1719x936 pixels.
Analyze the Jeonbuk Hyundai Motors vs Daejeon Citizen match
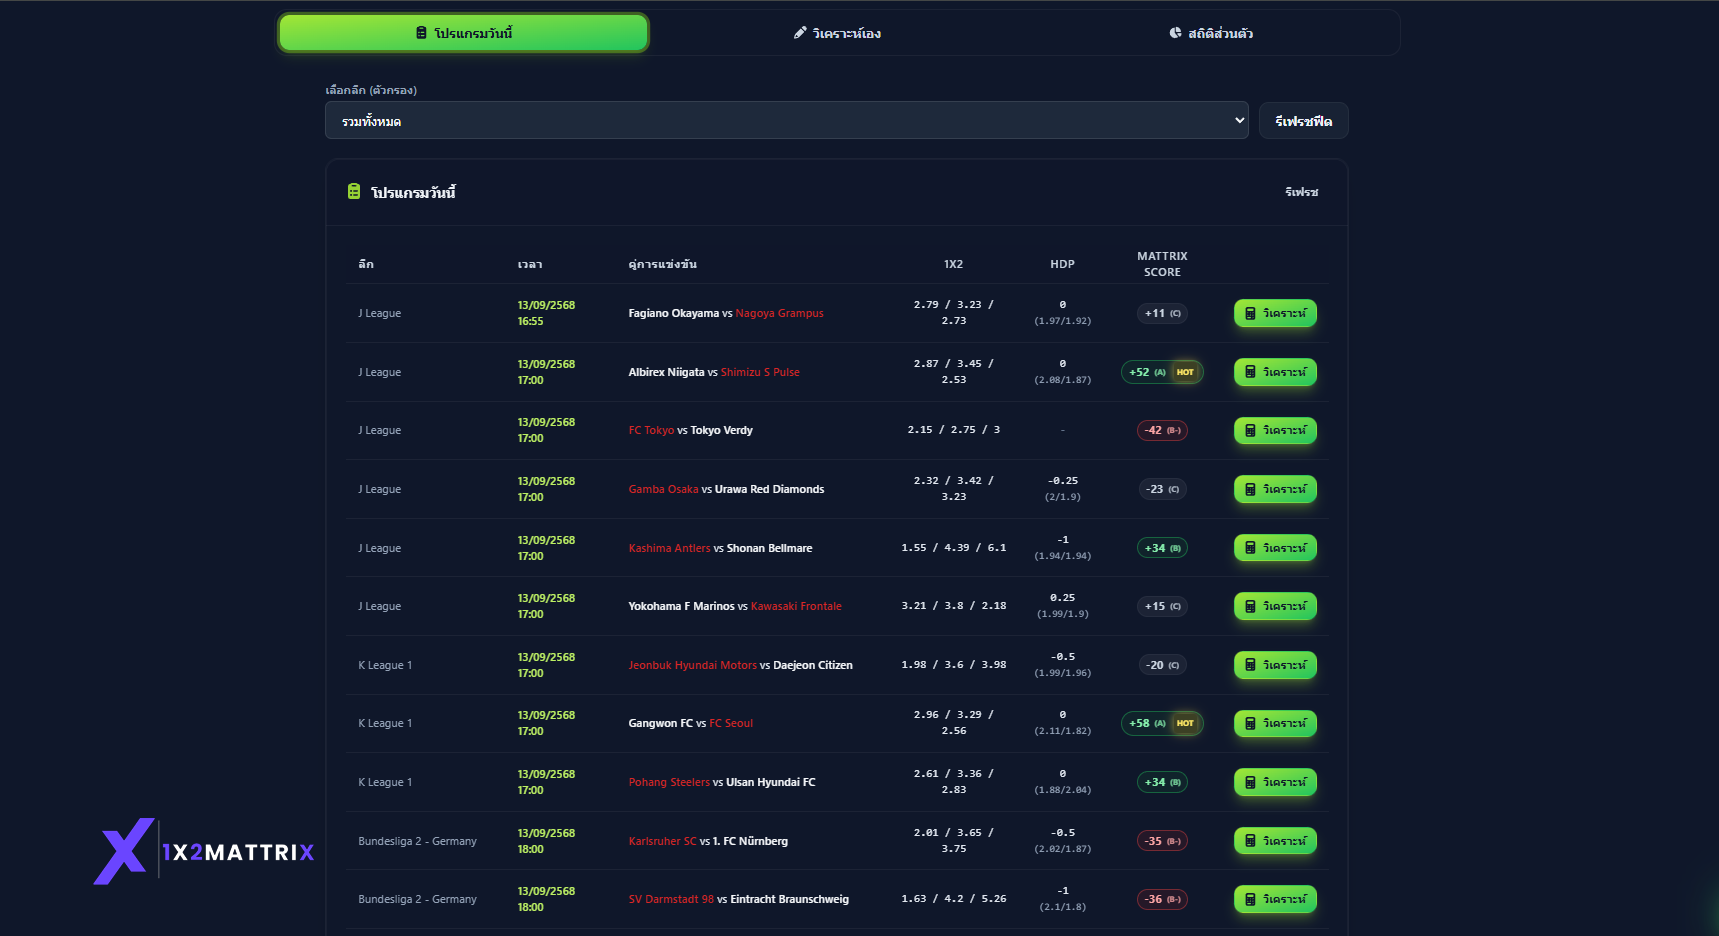click(1275, 665)
